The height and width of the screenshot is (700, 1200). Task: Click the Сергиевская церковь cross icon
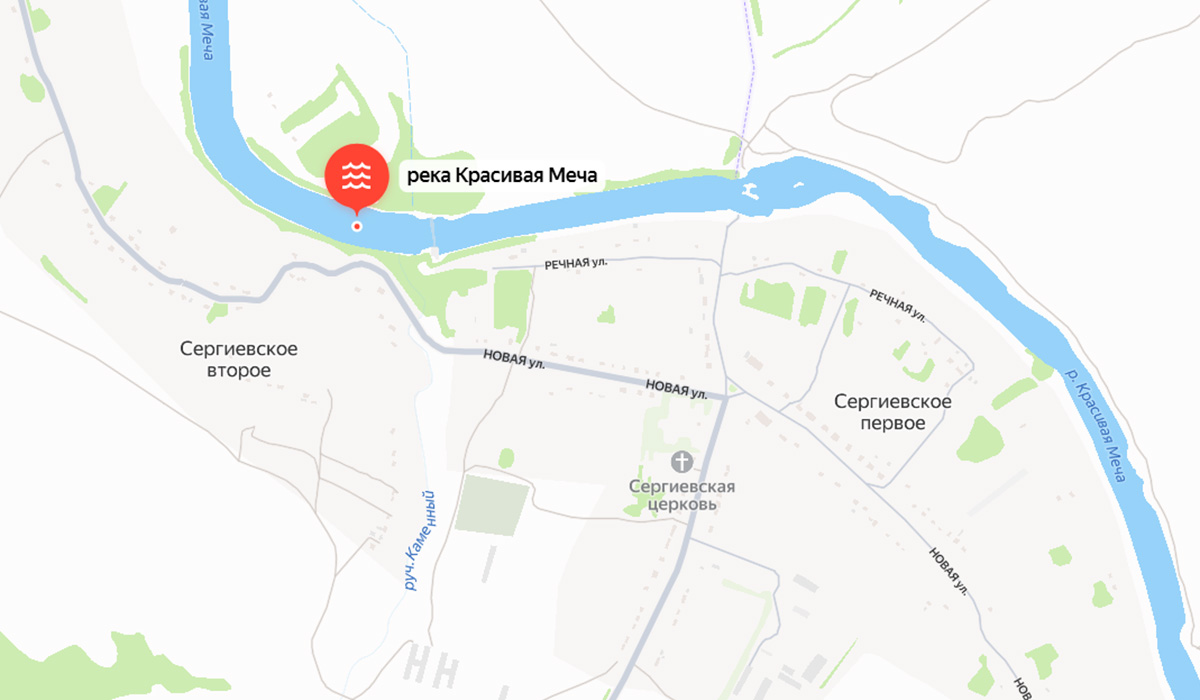(x=682, y=462)
